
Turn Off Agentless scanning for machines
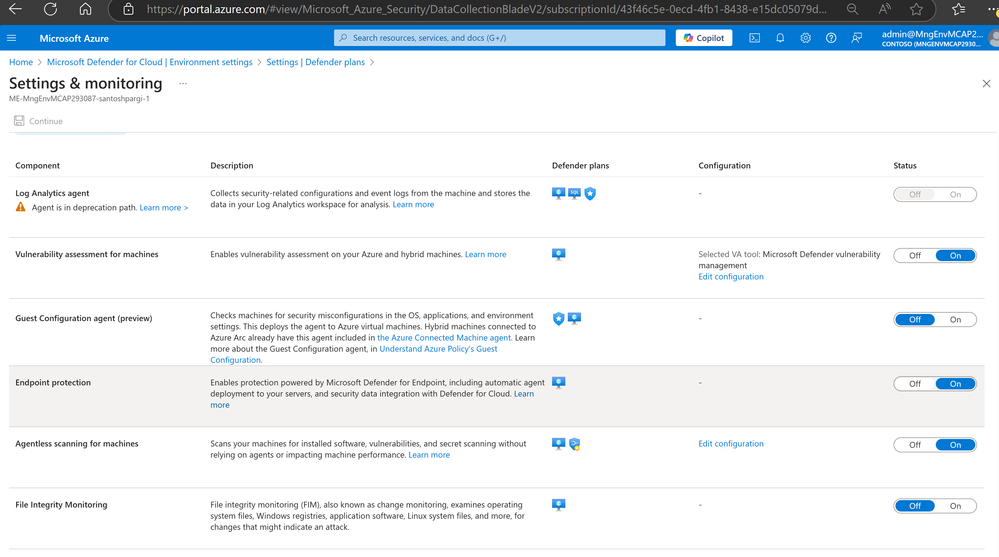tap(915, 445)
